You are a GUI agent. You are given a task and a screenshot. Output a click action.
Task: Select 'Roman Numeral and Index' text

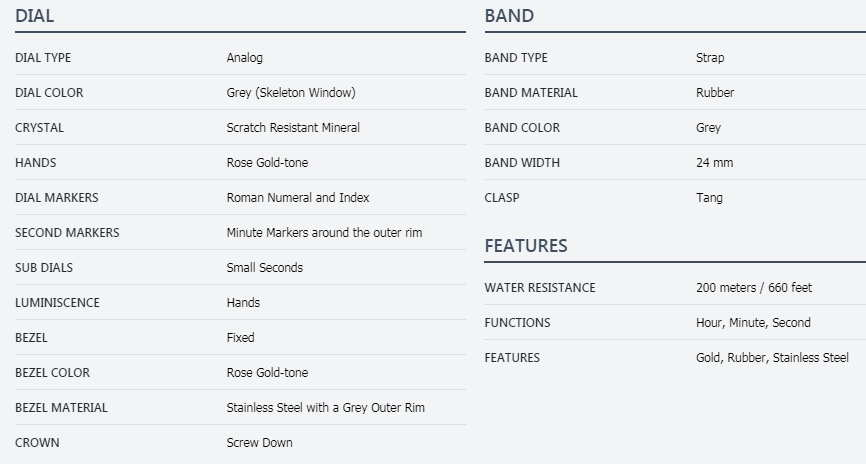tap(298, 198)
